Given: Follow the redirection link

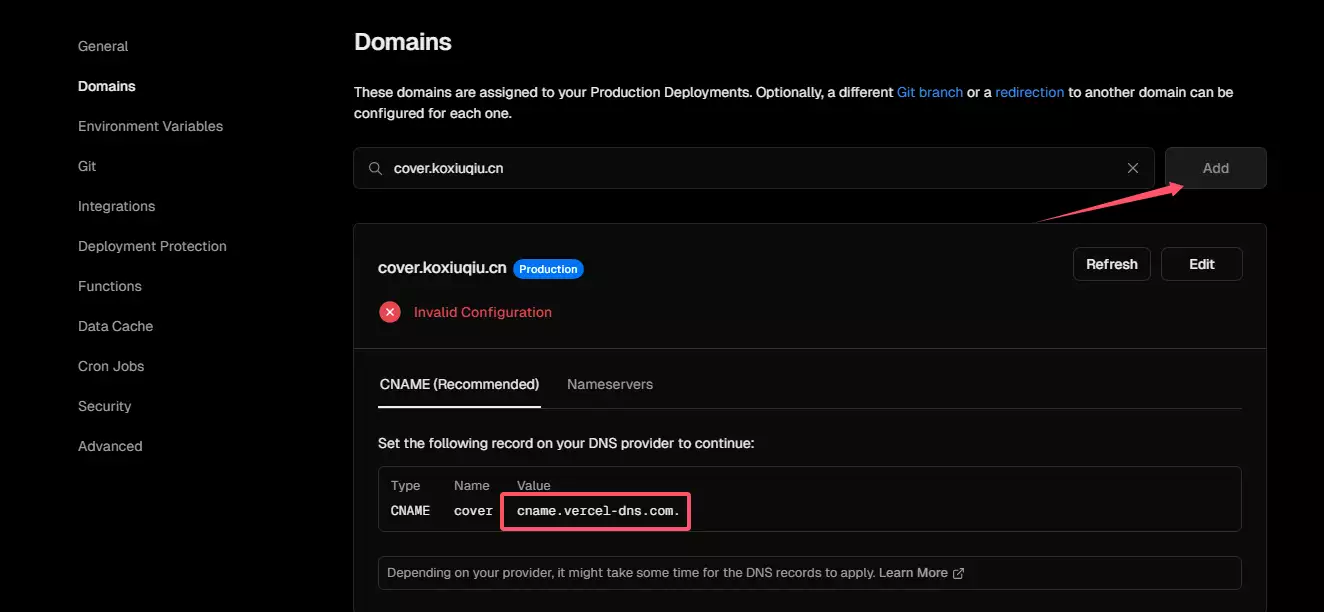Looking at the screenshot, I should [x=1029, y=92].
